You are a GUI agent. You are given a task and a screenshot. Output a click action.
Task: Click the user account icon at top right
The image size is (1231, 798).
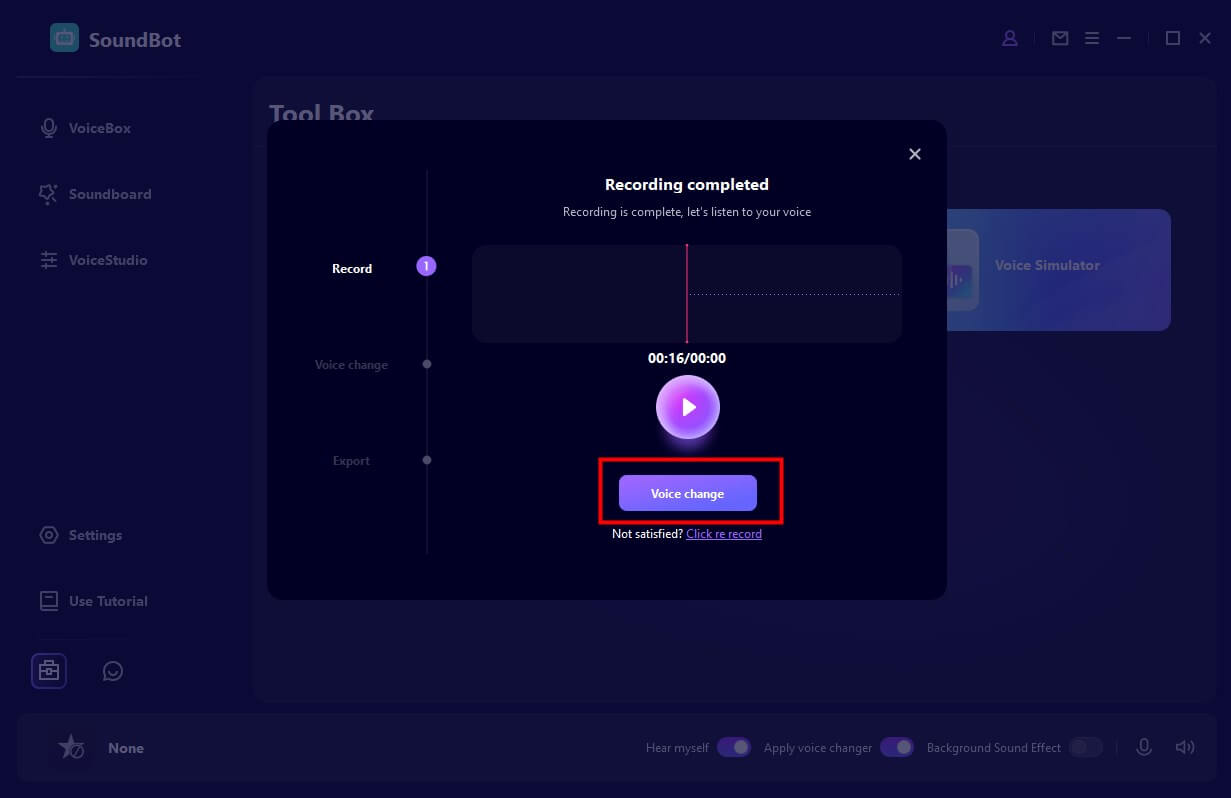[1009, 38]
